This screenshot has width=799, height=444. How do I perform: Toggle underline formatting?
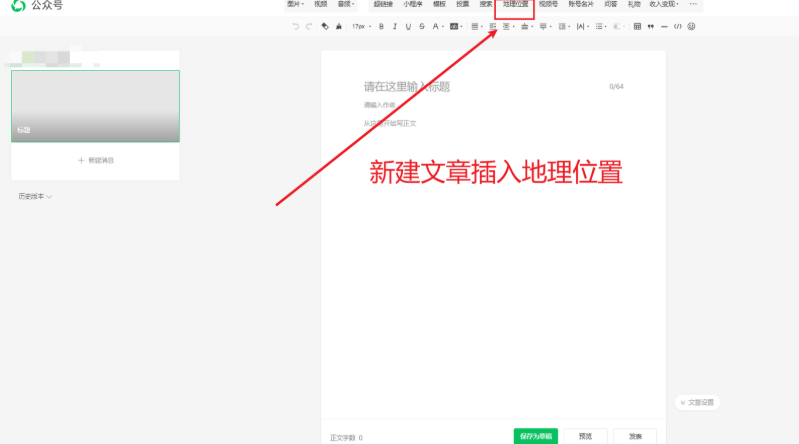click(408, 27)
